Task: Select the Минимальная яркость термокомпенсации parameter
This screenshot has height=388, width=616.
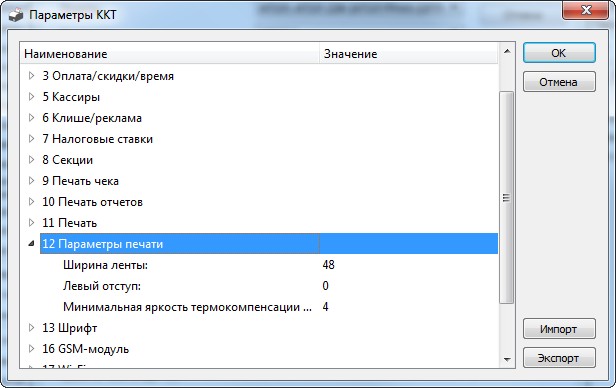Action: click(187, 307)
